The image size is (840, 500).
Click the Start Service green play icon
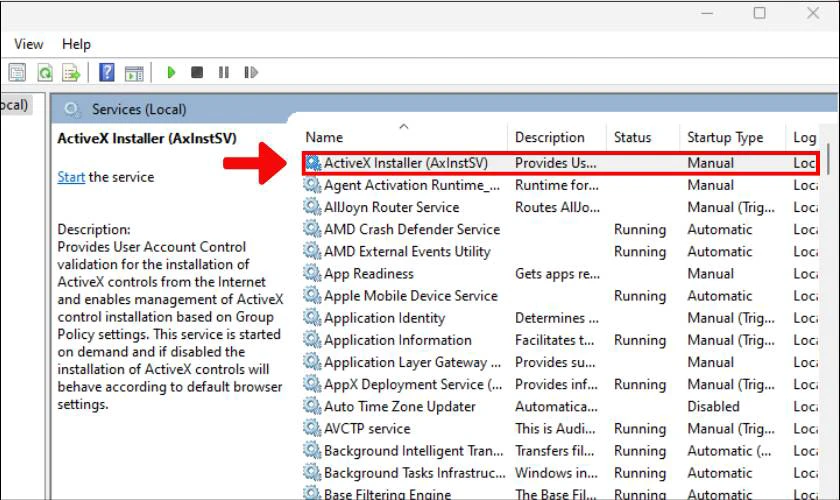[171, 72]
